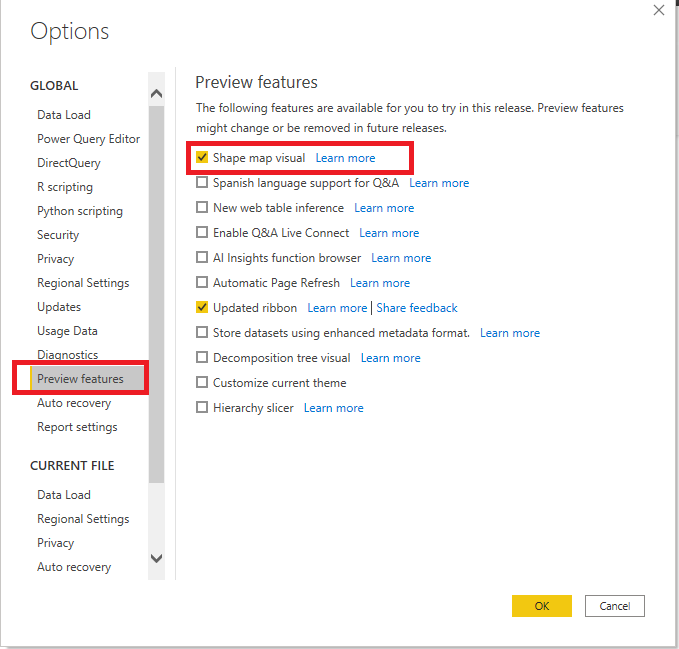
Task: Check the Hierarchy slicer option
Action: (x=202, y=407)
